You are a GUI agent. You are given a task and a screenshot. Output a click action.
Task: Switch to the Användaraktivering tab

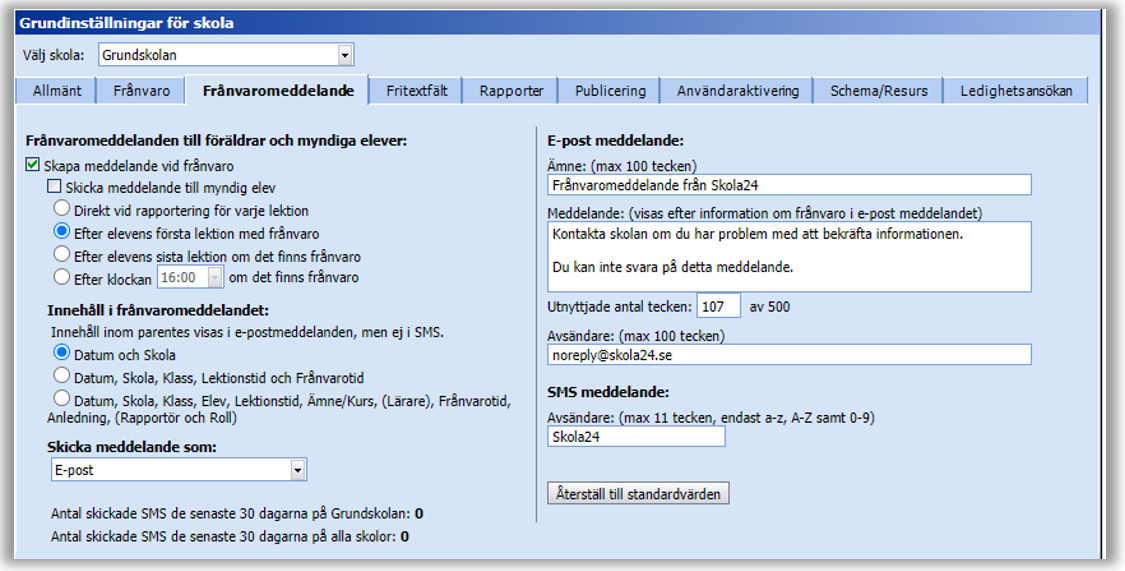pyautogui.click(x=737, y=91)
